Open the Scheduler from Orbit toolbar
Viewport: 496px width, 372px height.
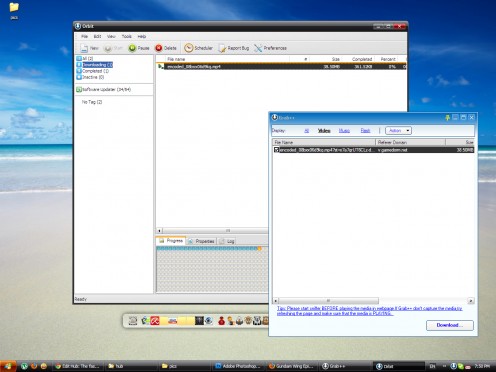click(198, 48)
